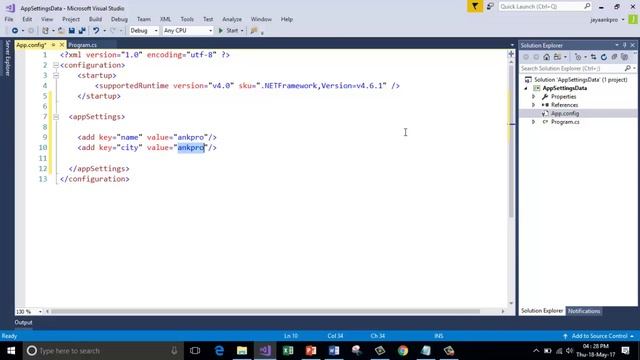
Task: Click the Solution Explorer bottom tab
Action: click(542, 311)
